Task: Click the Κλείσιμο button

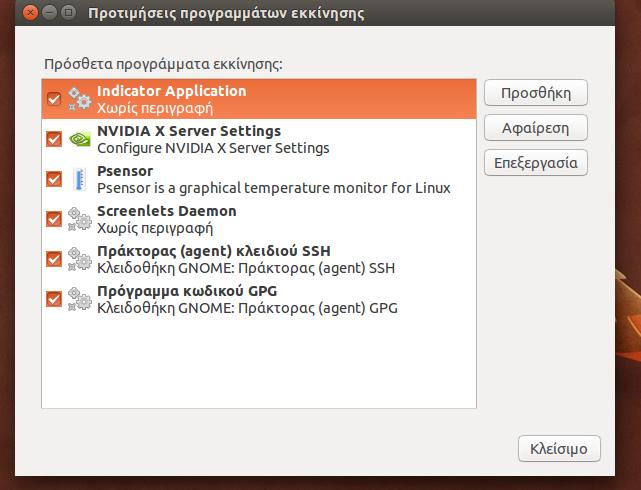Action: point(559,449)
